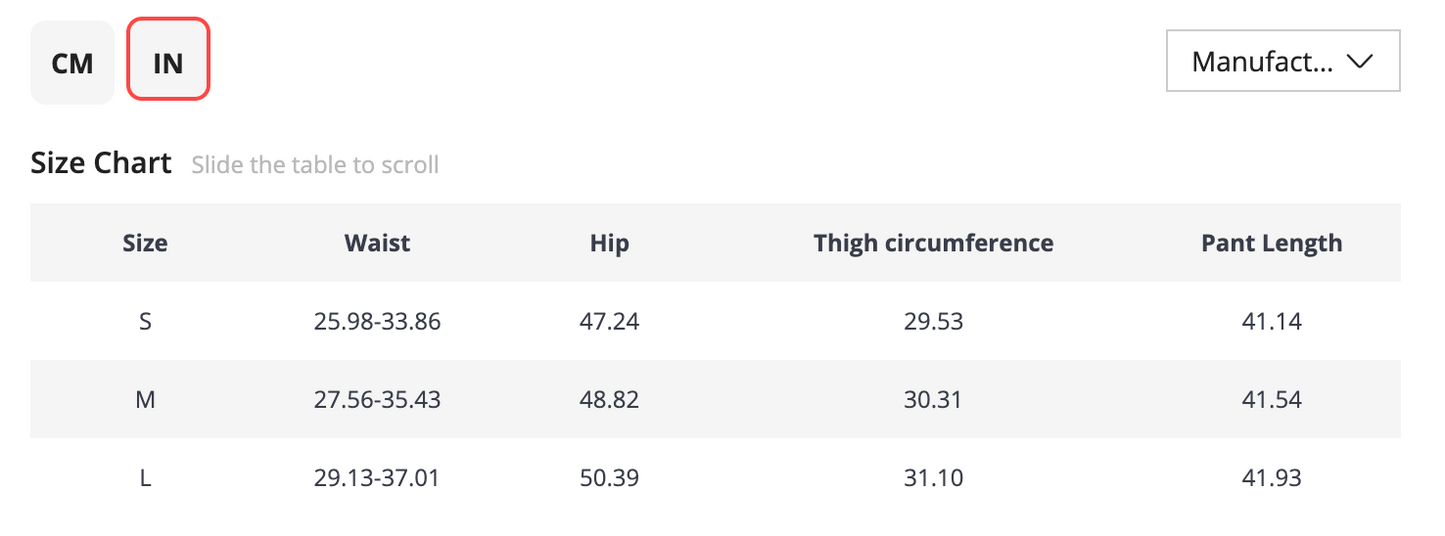This screenshot has width=1445, height=536.
Task: Switch units to CM
Action: 72,62
